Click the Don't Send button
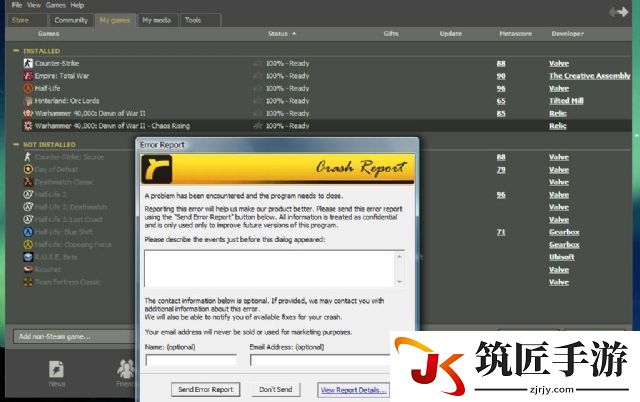640x402 pixels. coord(276,389)
